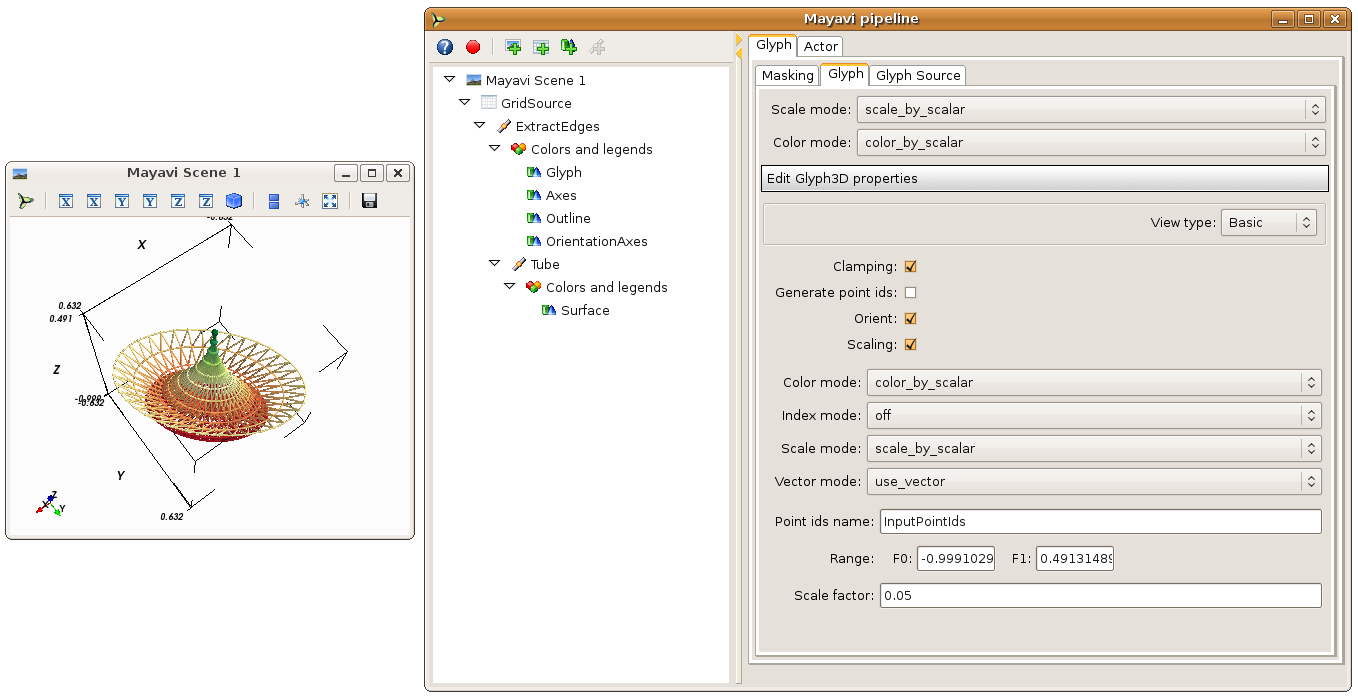Toggle parallel projection icon in scene toolbar

point(274,201)
